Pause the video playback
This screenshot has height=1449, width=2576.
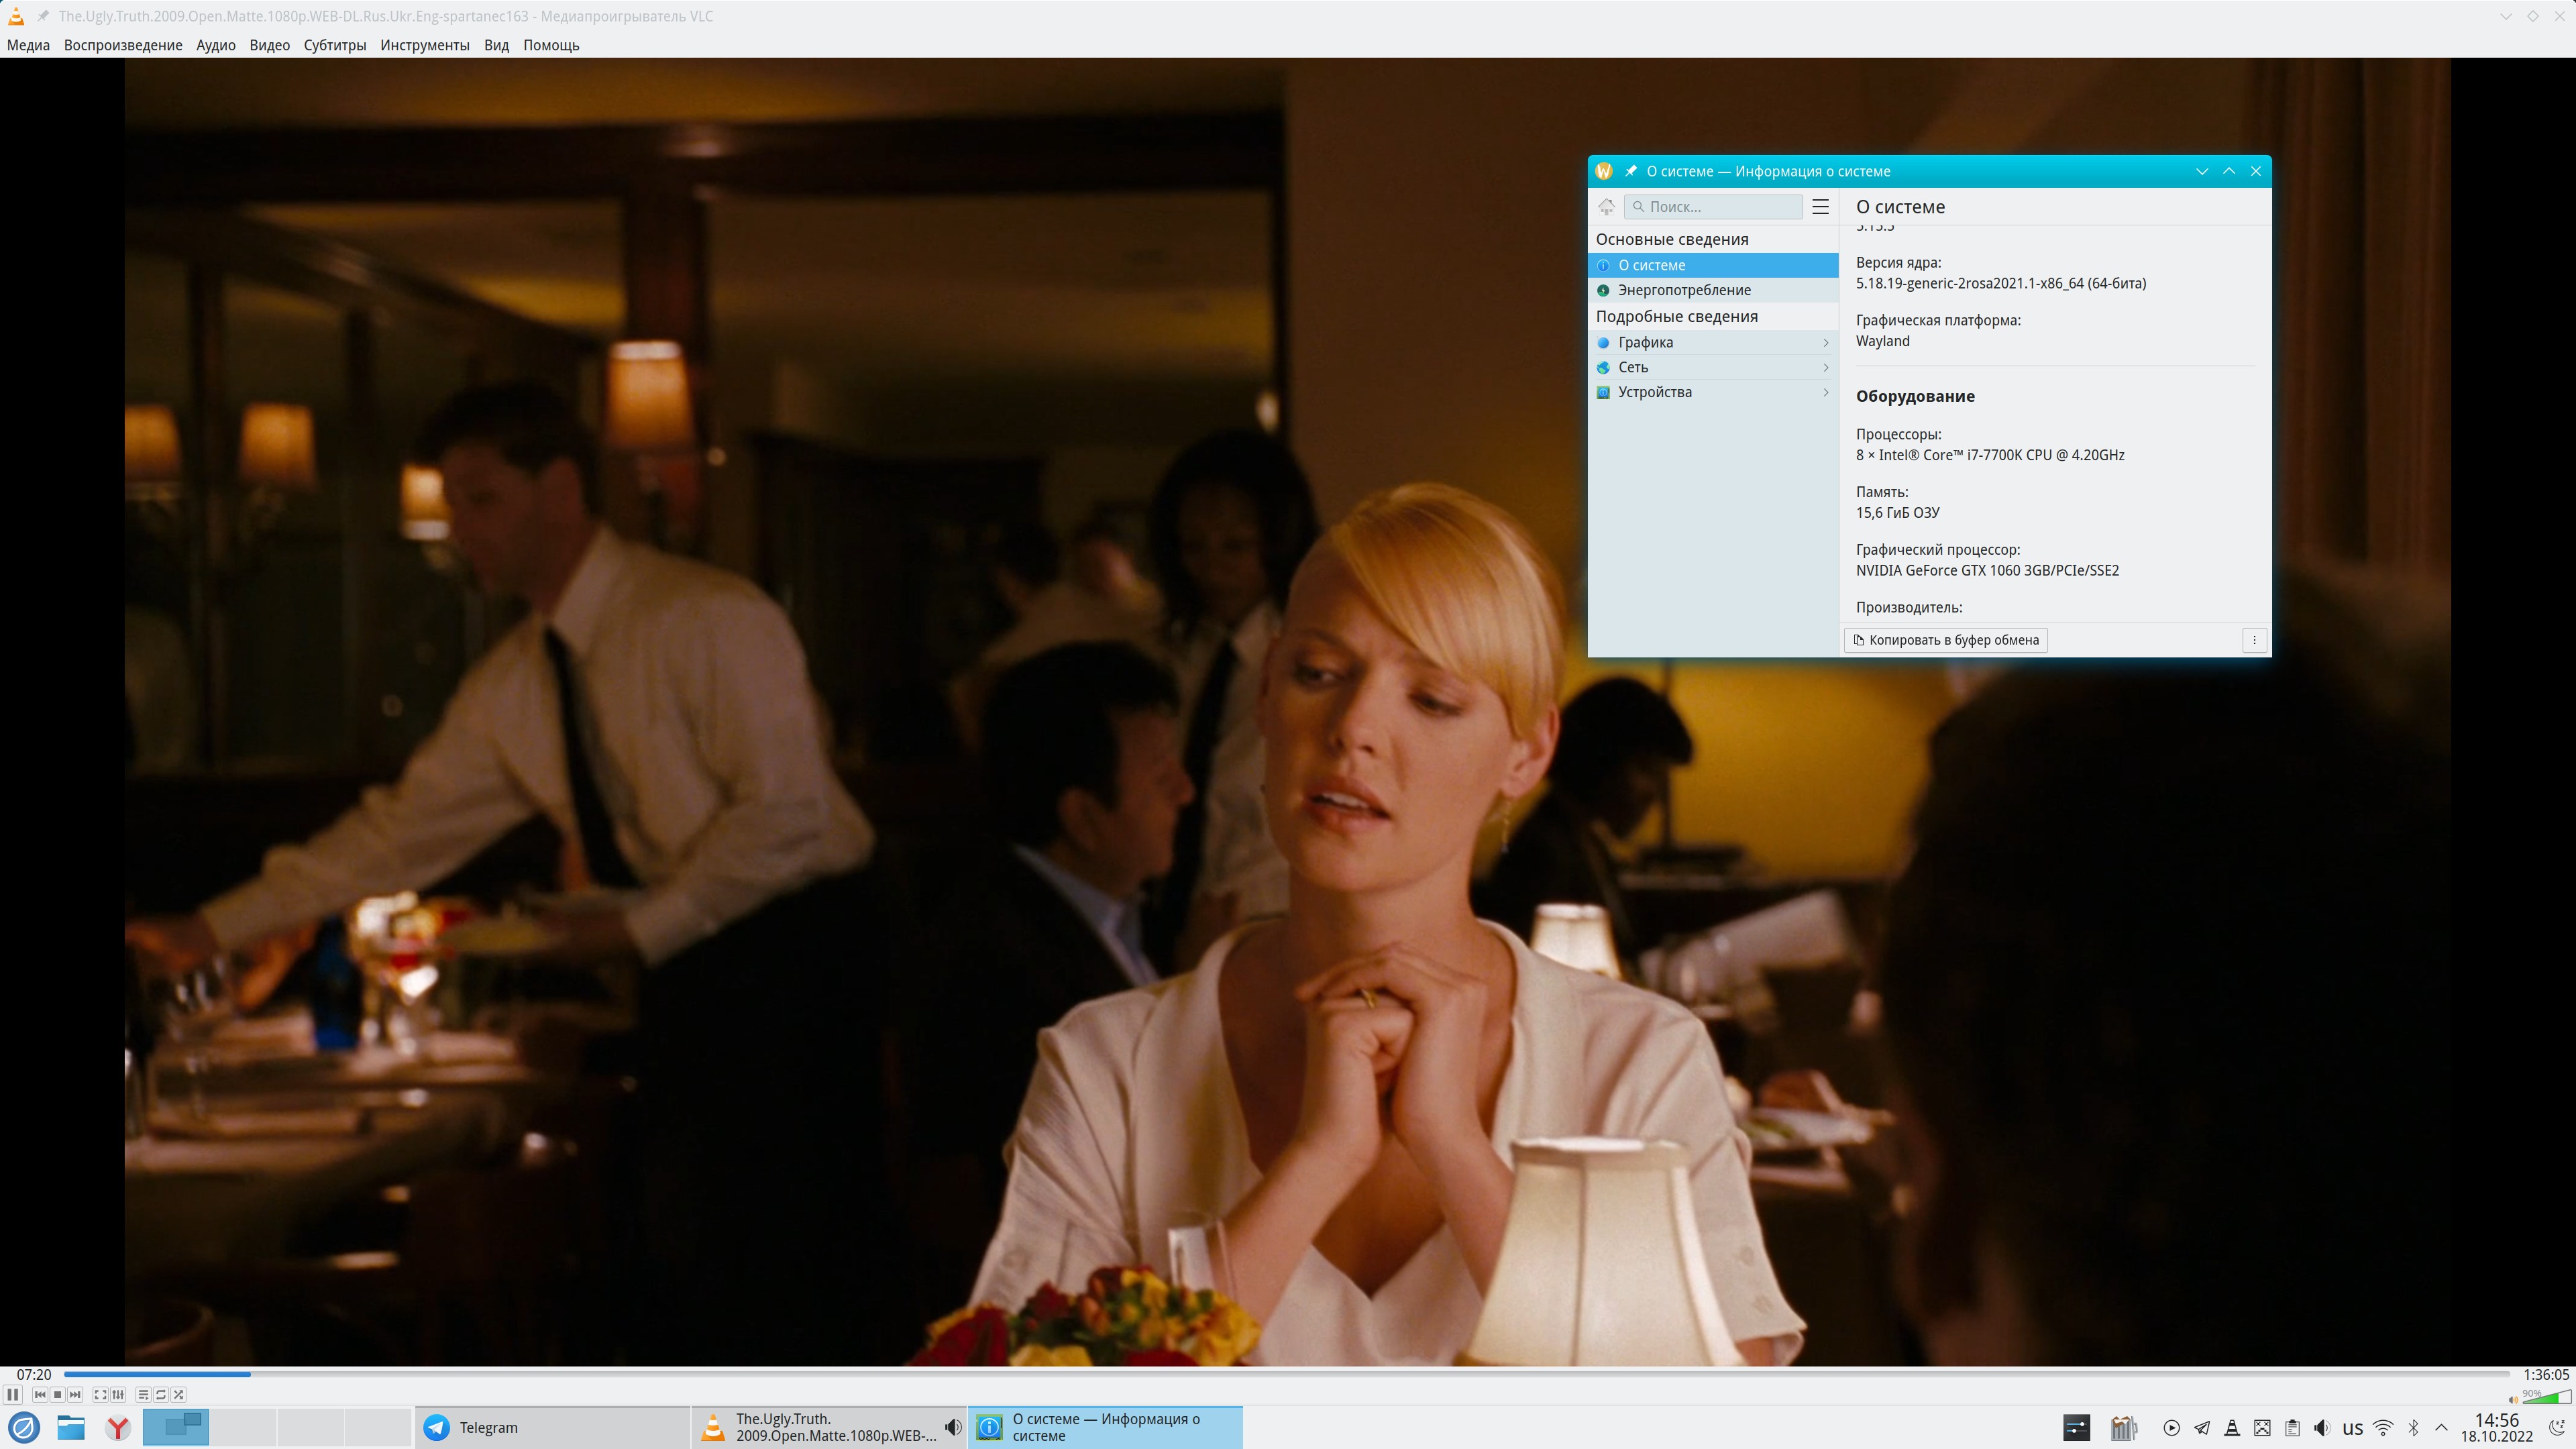[x=13, y=1394]
